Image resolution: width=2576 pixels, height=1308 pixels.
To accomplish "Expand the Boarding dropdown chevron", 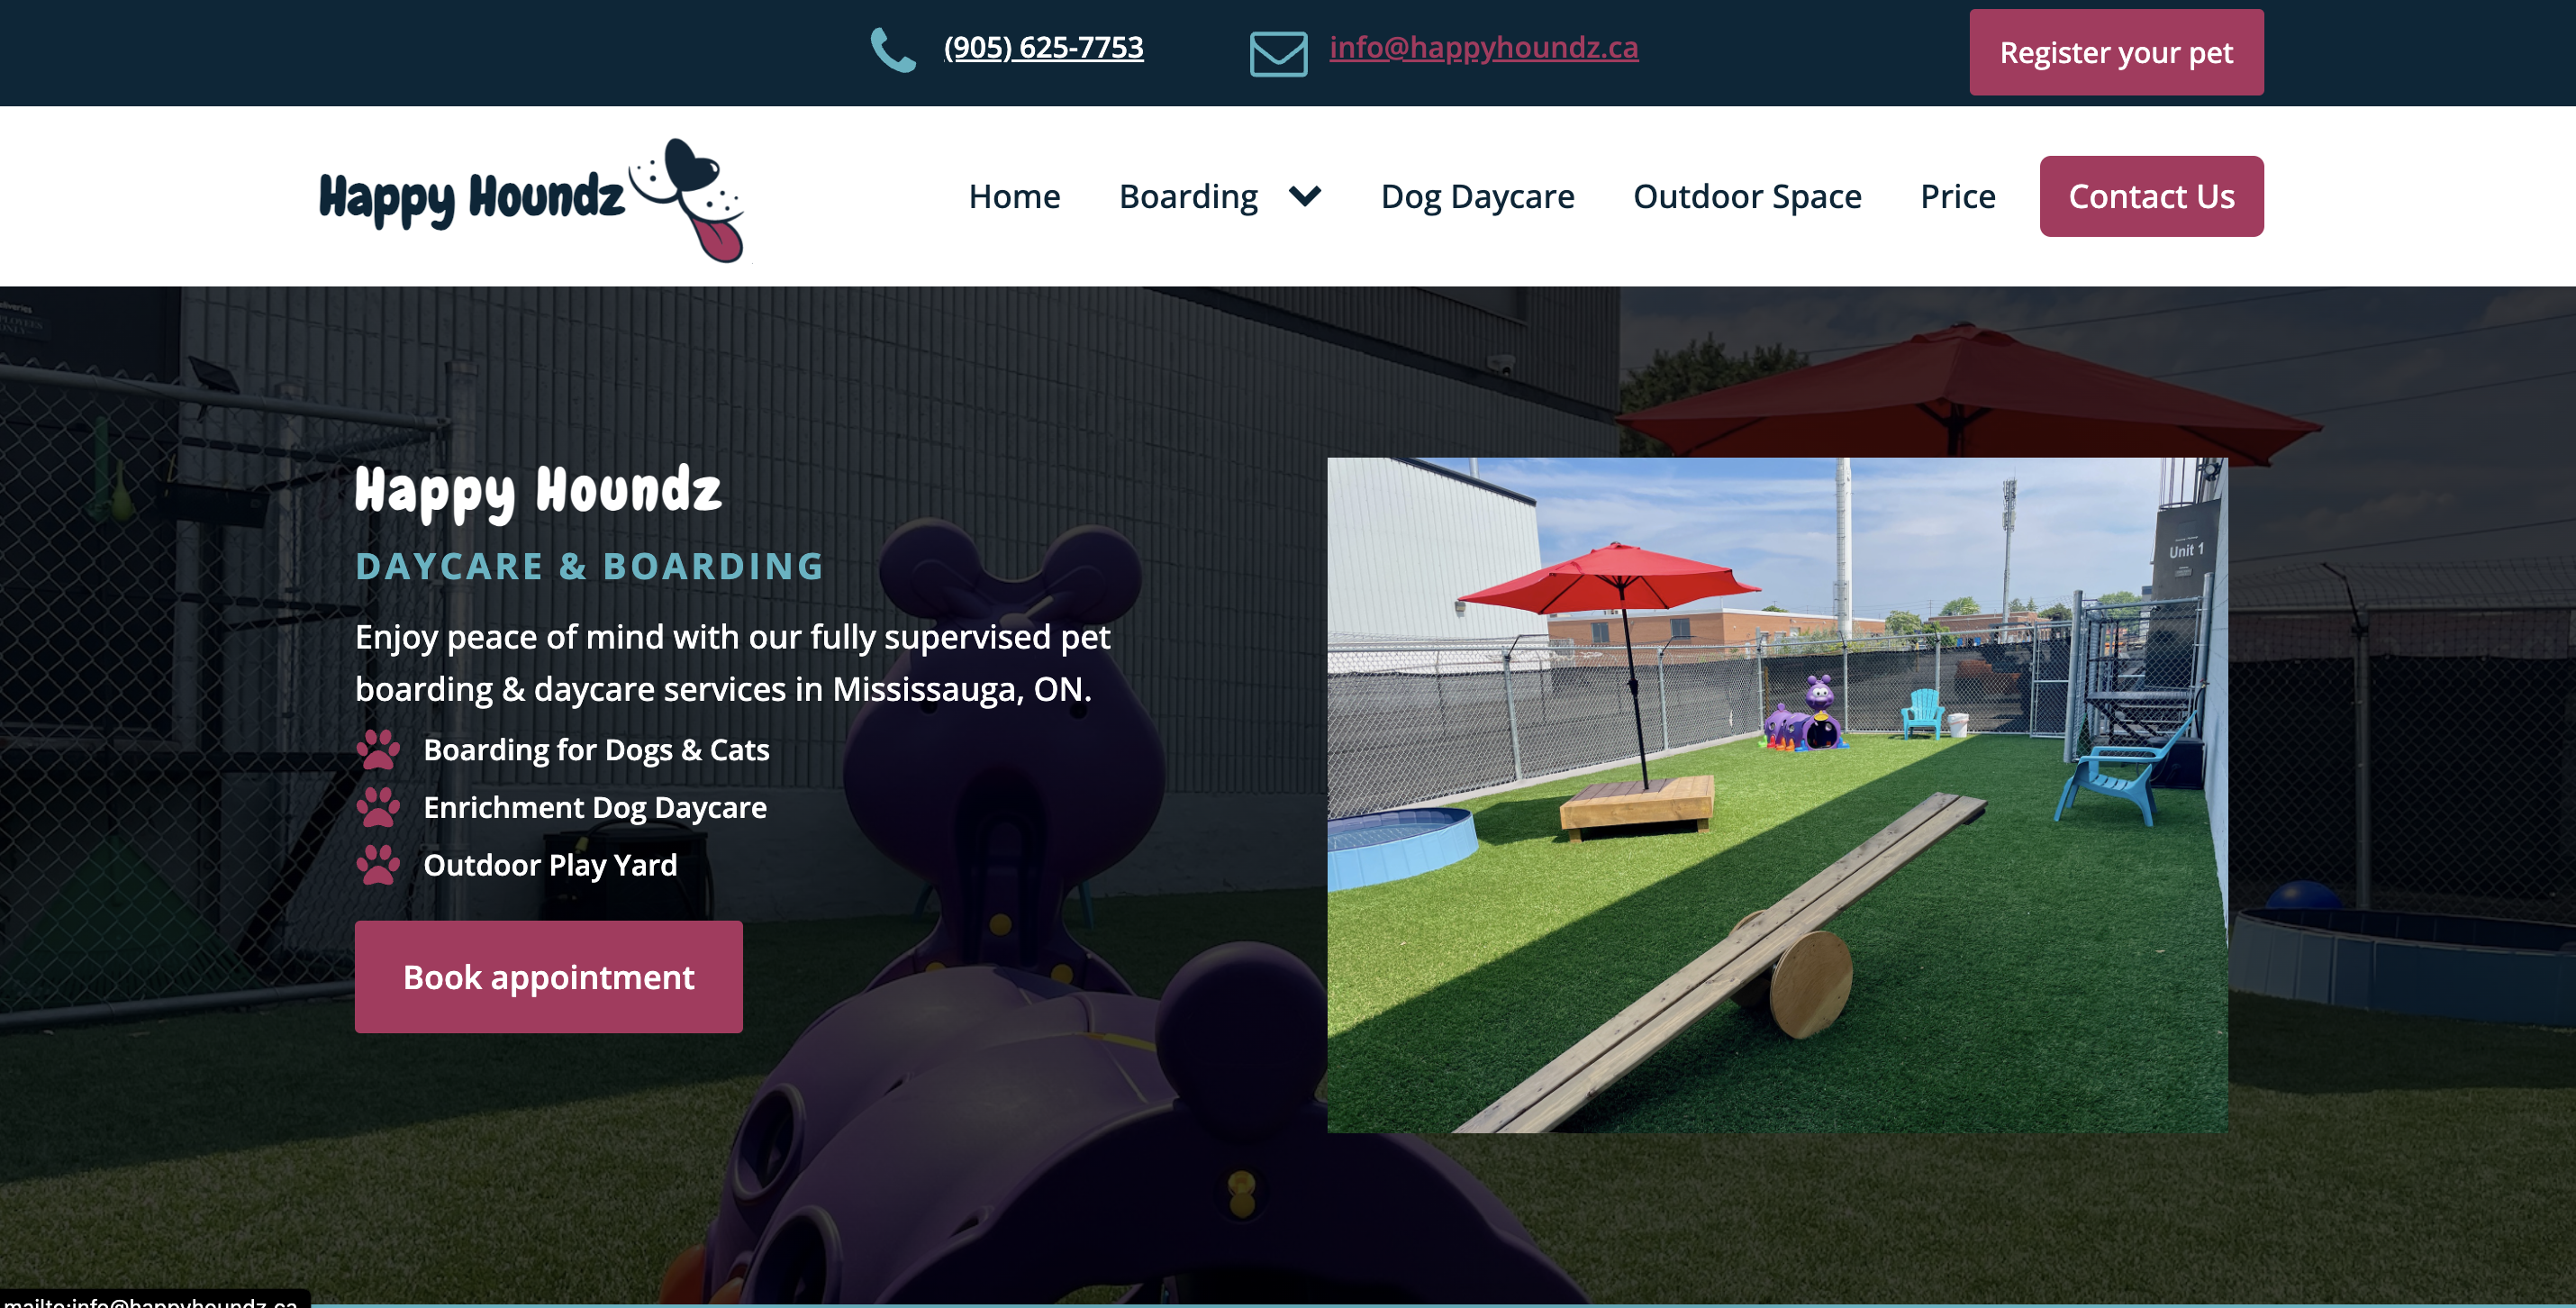I will 1305,197.
